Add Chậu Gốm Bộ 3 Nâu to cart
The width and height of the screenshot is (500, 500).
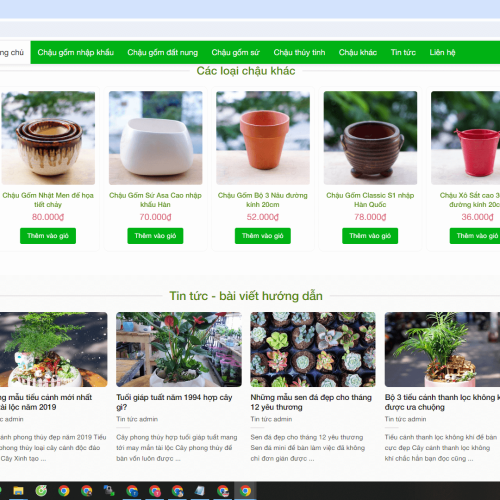pyautogui.click(x=263, y=236)
